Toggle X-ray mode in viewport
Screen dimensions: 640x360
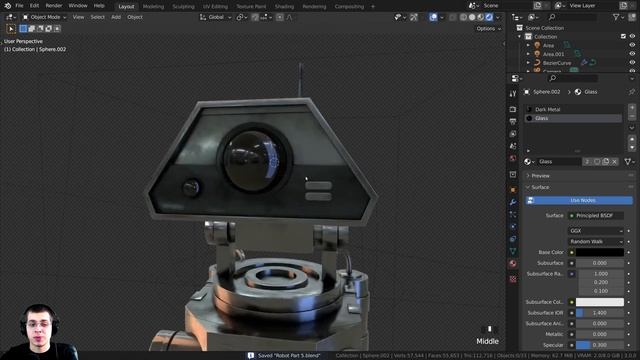(x=452, y=17)
